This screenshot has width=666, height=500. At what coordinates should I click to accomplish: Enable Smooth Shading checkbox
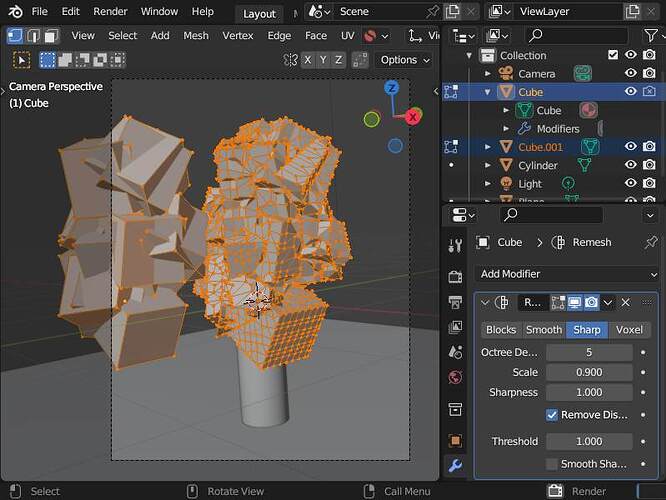[552, 464]
